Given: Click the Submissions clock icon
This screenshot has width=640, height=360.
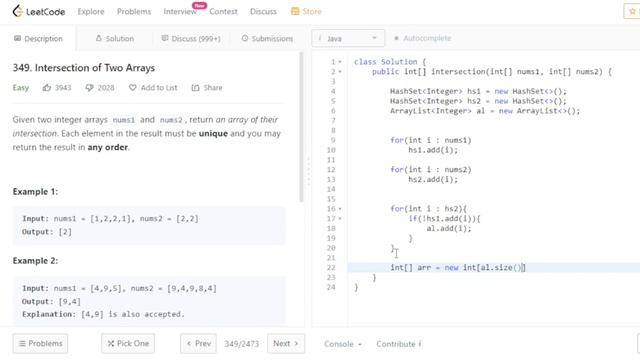Looking at the screenshot, I should (244, 38).
